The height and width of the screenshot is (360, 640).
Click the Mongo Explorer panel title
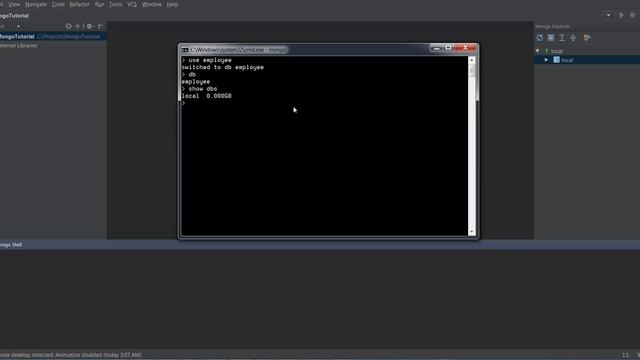552,26
